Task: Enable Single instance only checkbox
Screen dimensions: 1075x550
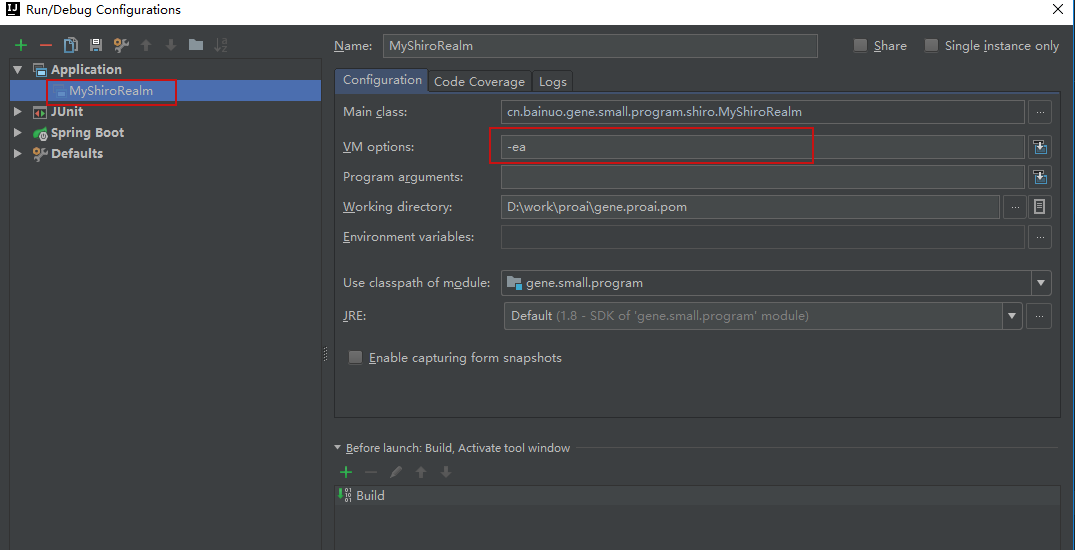Action: coord(931,46)
